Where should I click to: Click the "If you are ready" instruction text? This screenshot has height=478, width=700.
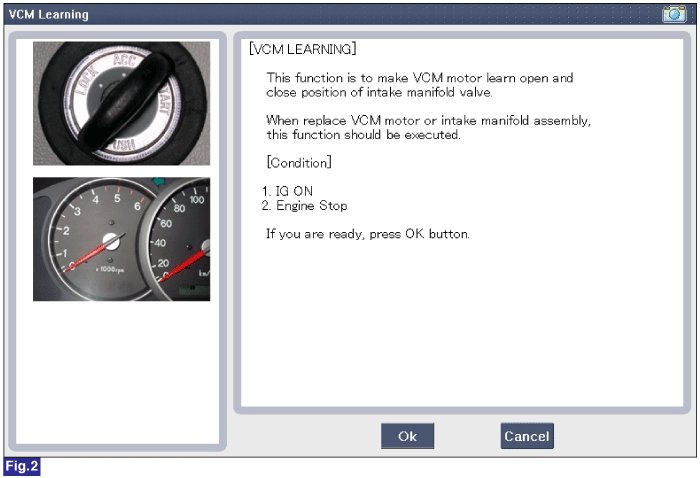[367, 234]
